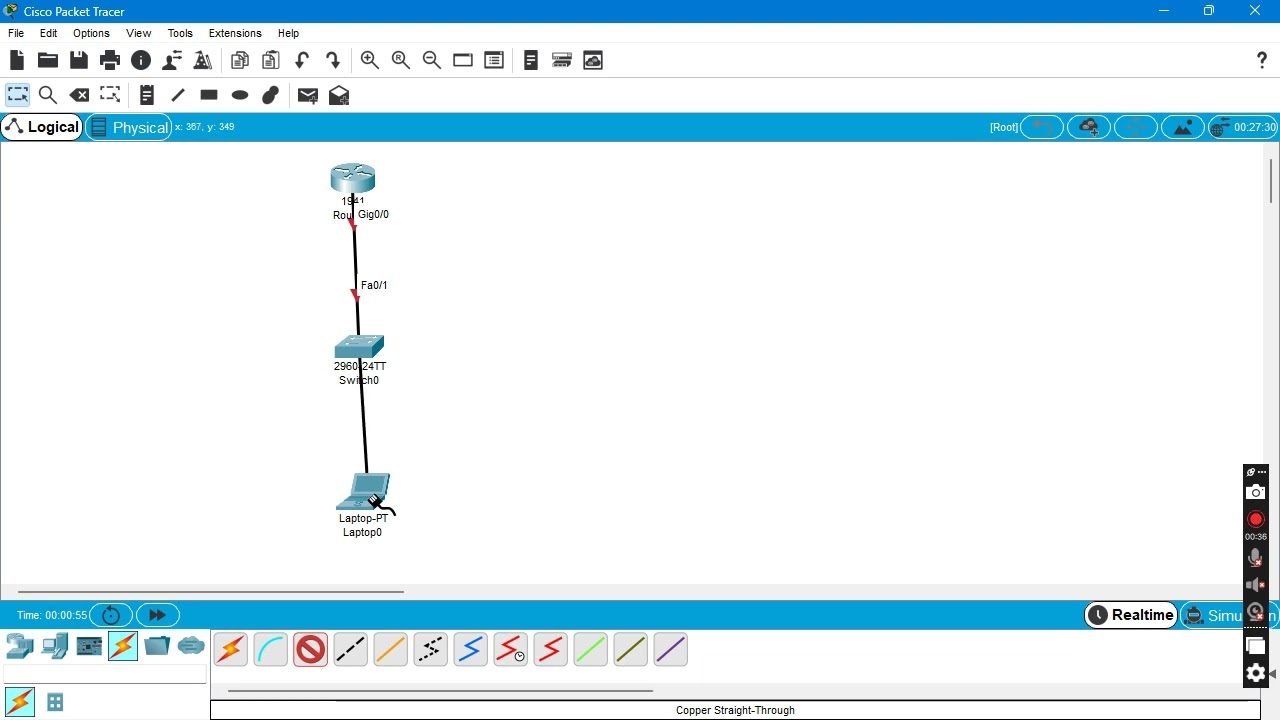Screen dimensions: 1280x720
Task: Zoom out of the workspace
Action: coord(432,60)
